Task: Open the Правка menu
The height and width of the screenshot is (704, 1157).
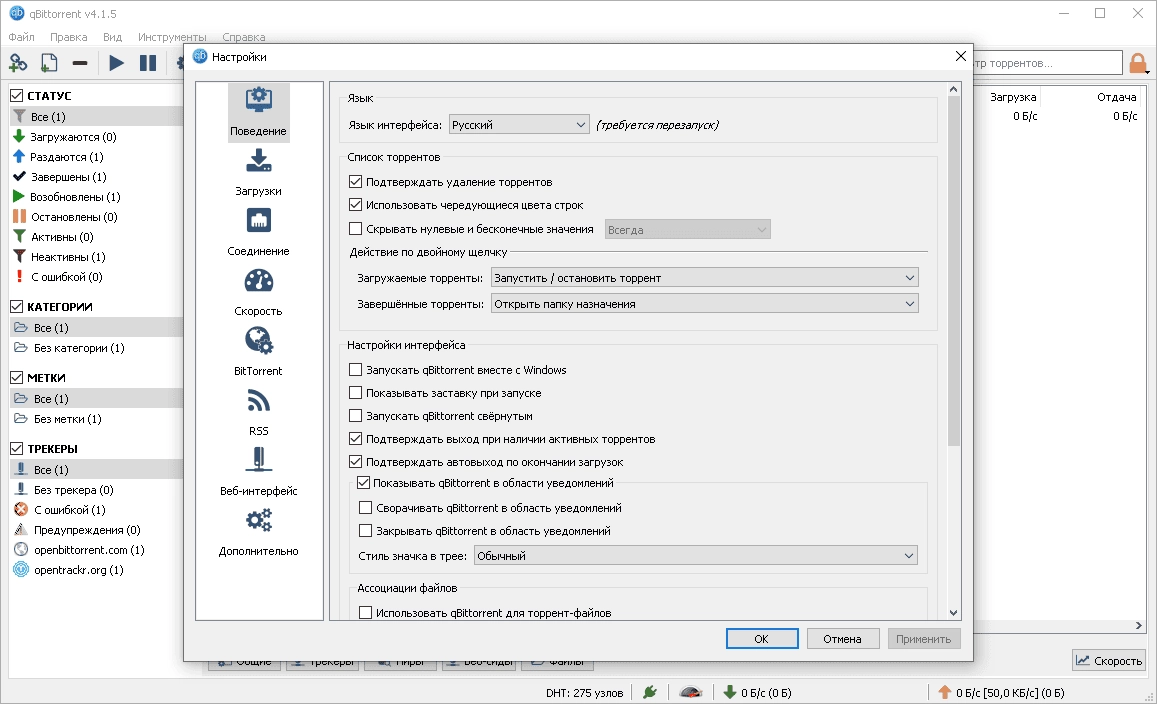Action: [69, 37]
